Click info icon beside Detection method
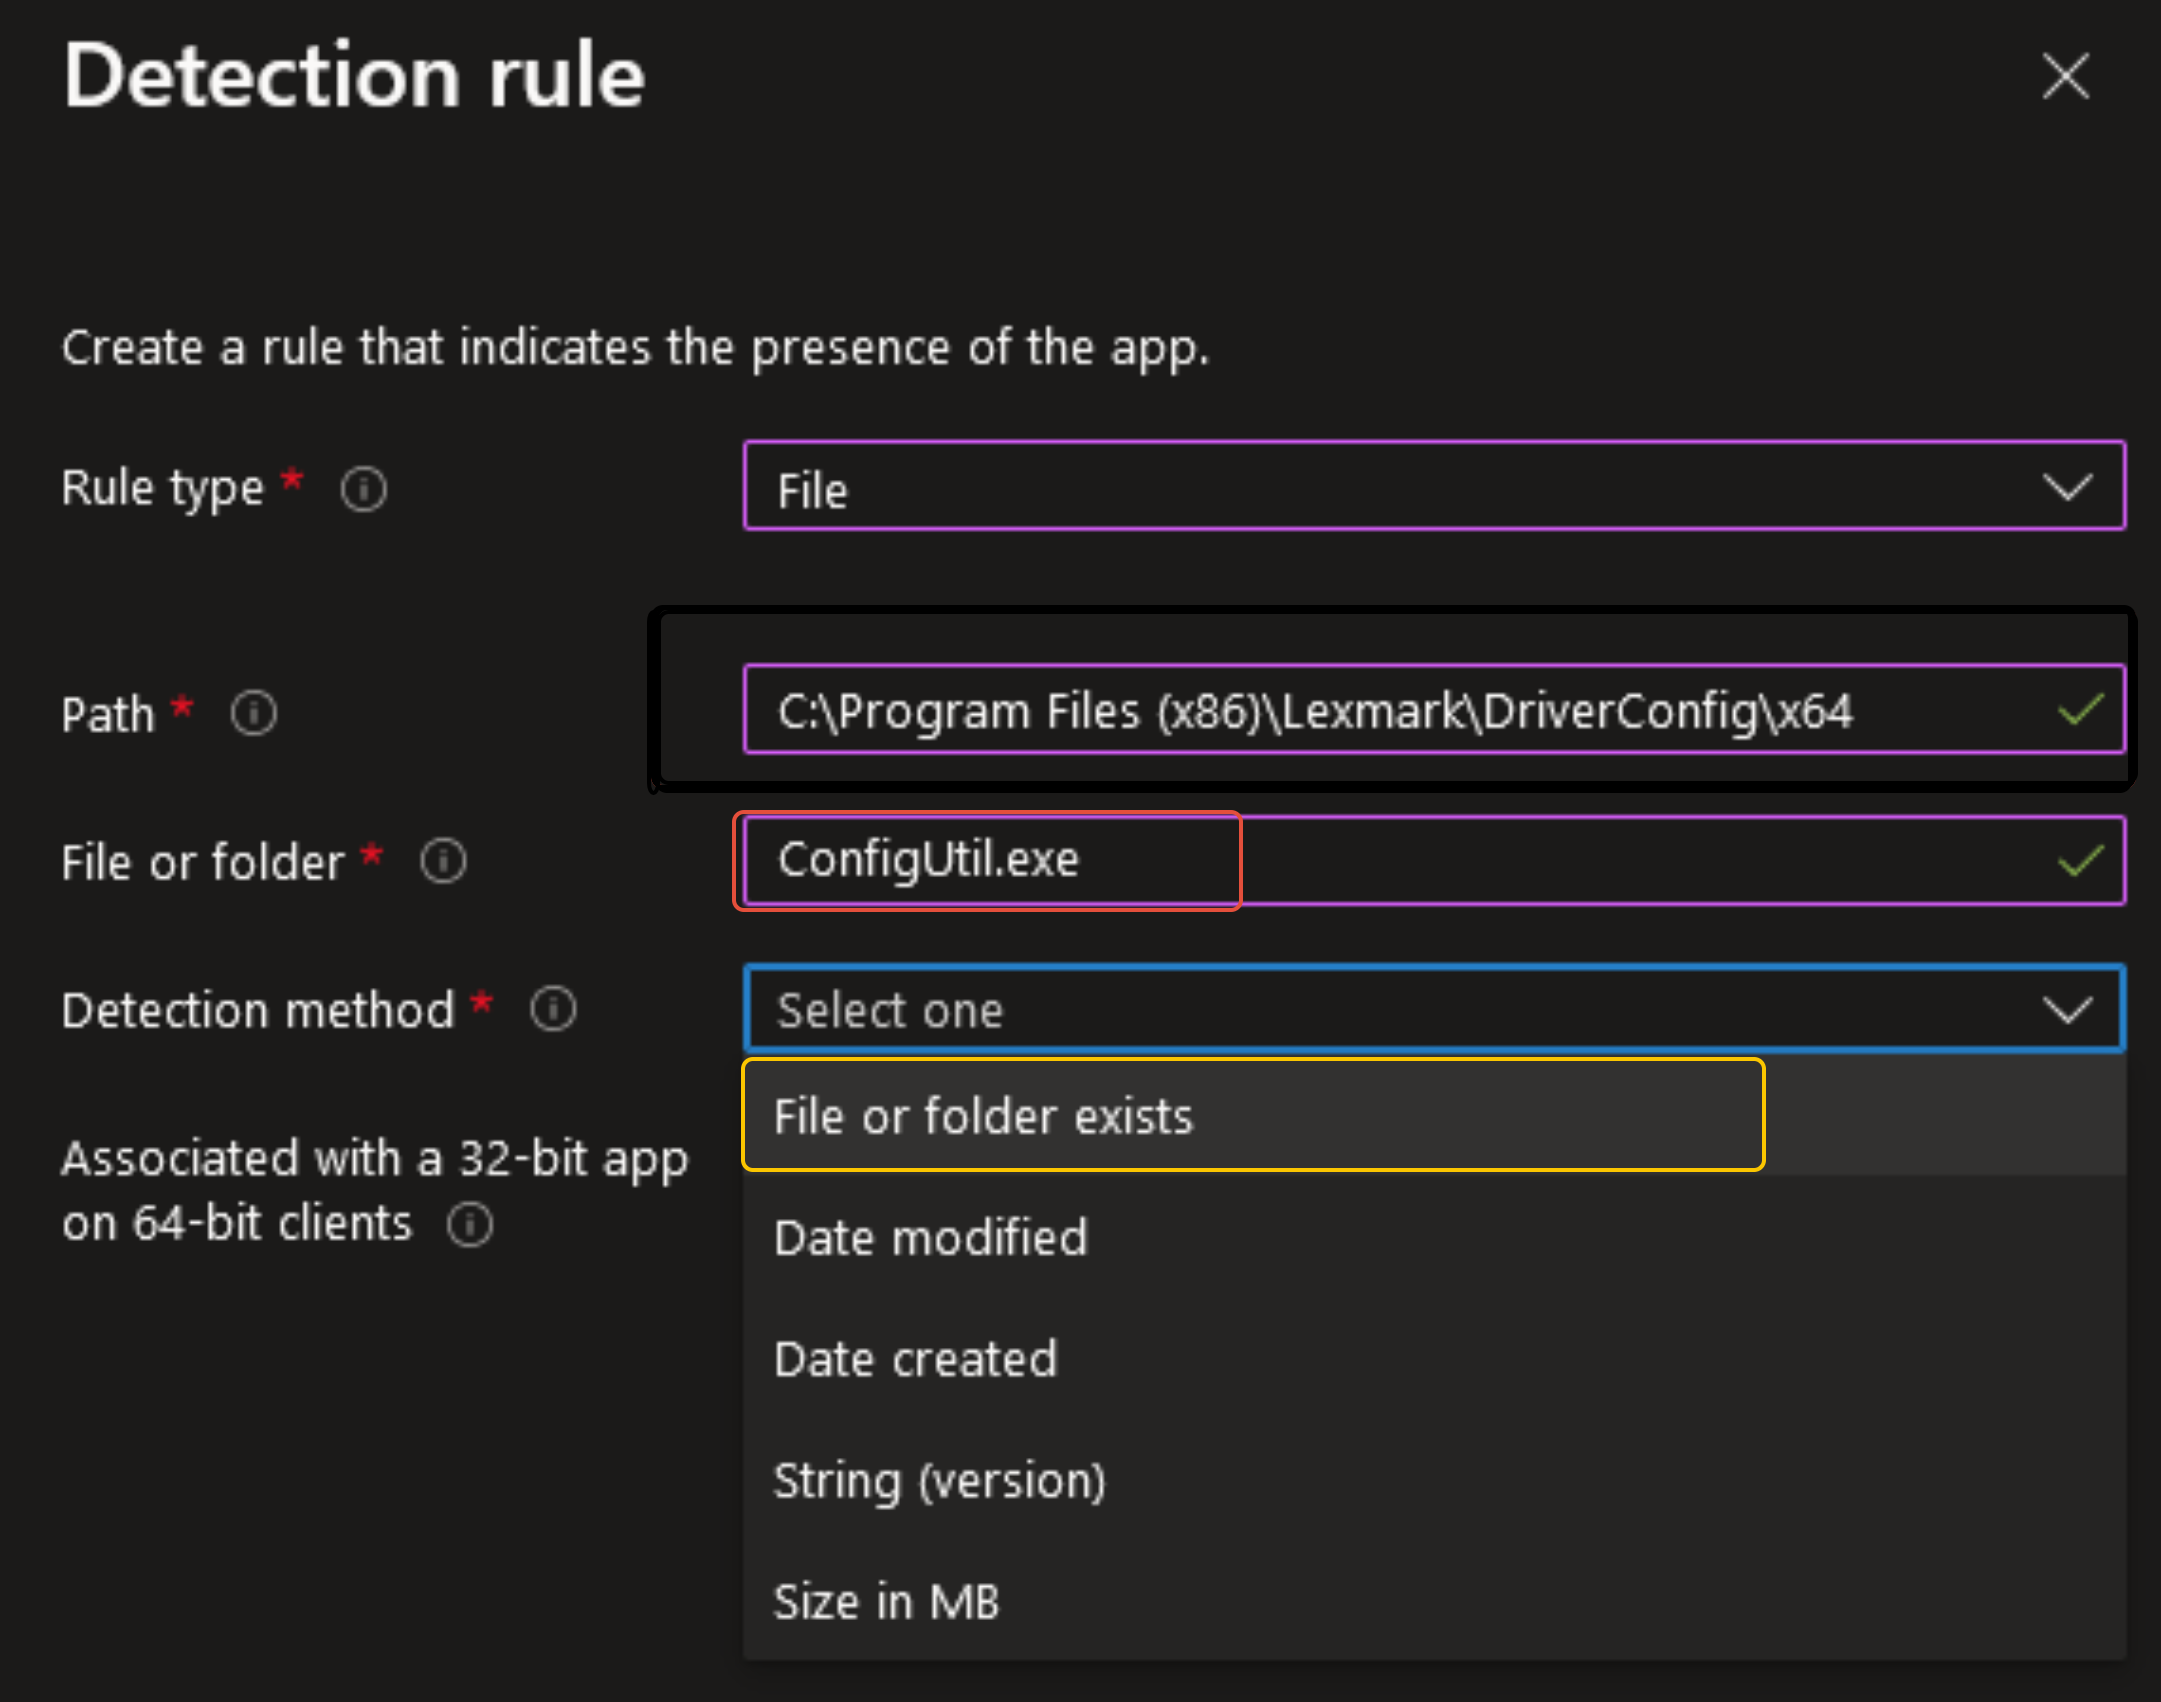 (x=553, y=1009)
